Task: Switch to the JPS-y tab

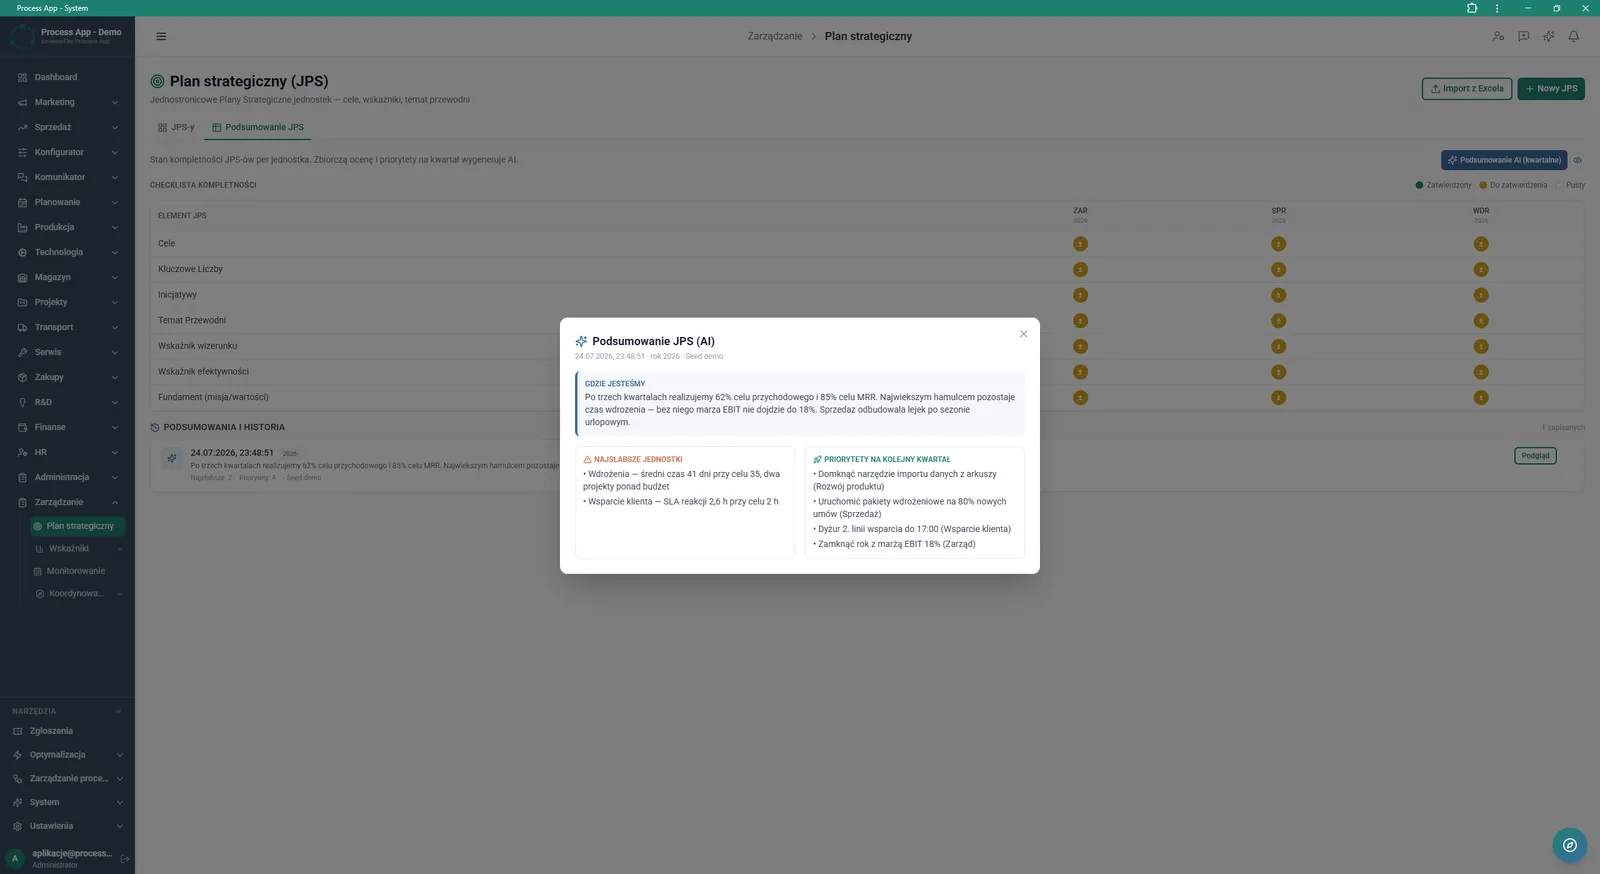Action: (176, 127)
